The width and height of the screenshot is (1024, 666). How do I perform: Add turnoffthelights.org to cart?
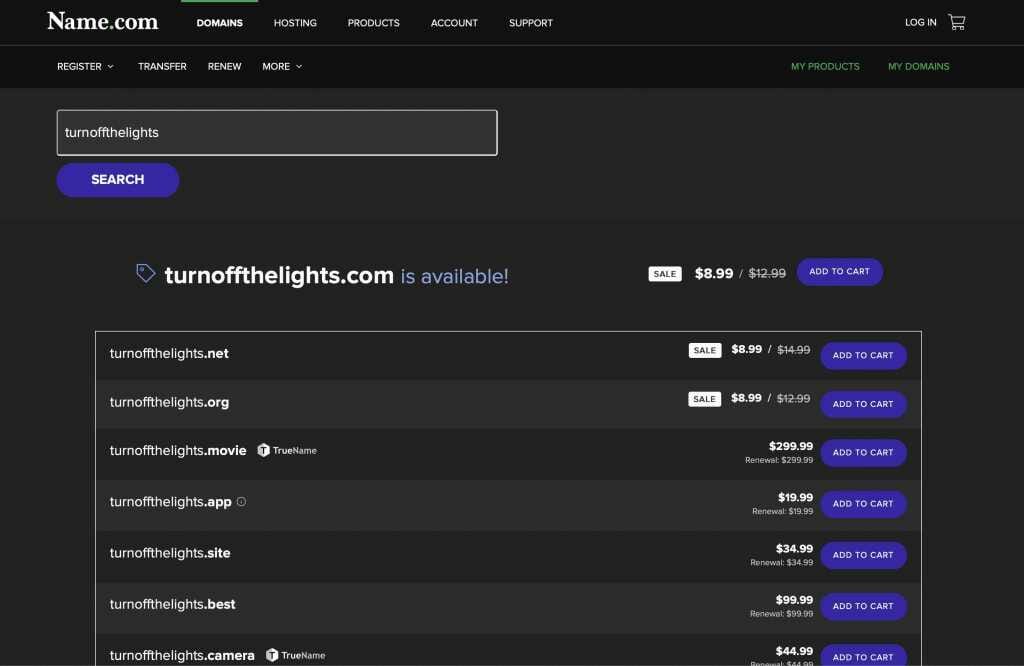click(x=863, y=404)
